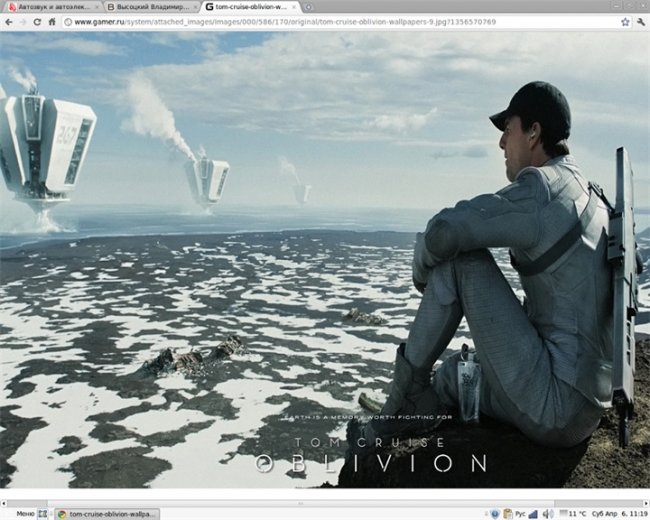Viewport: 650px width, 520px height.
Task: Click the network signal tray icon
Action: pos(534,513)
